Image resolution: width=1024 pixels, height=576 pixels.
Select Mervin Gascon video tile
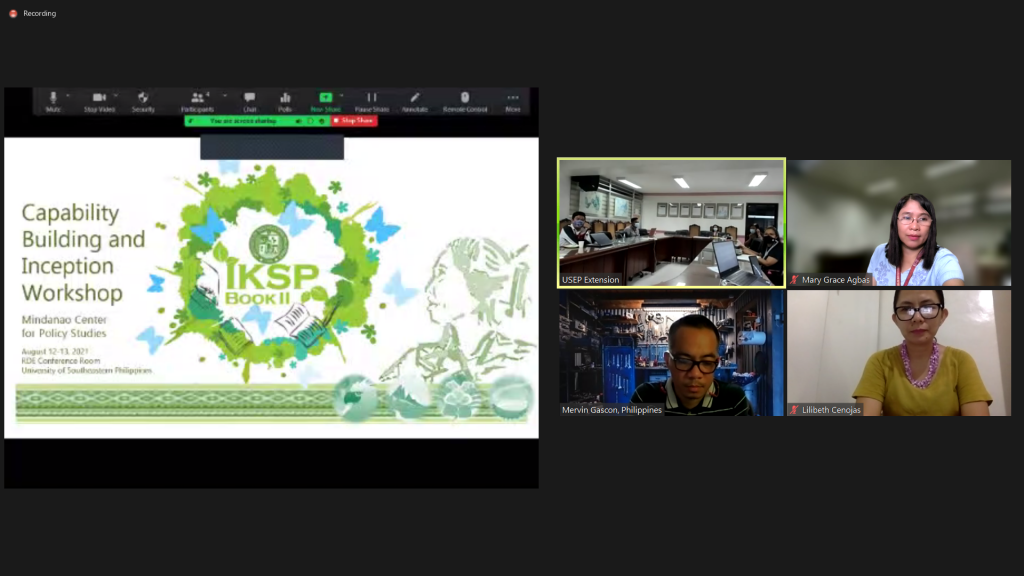(x=671, y=353)
